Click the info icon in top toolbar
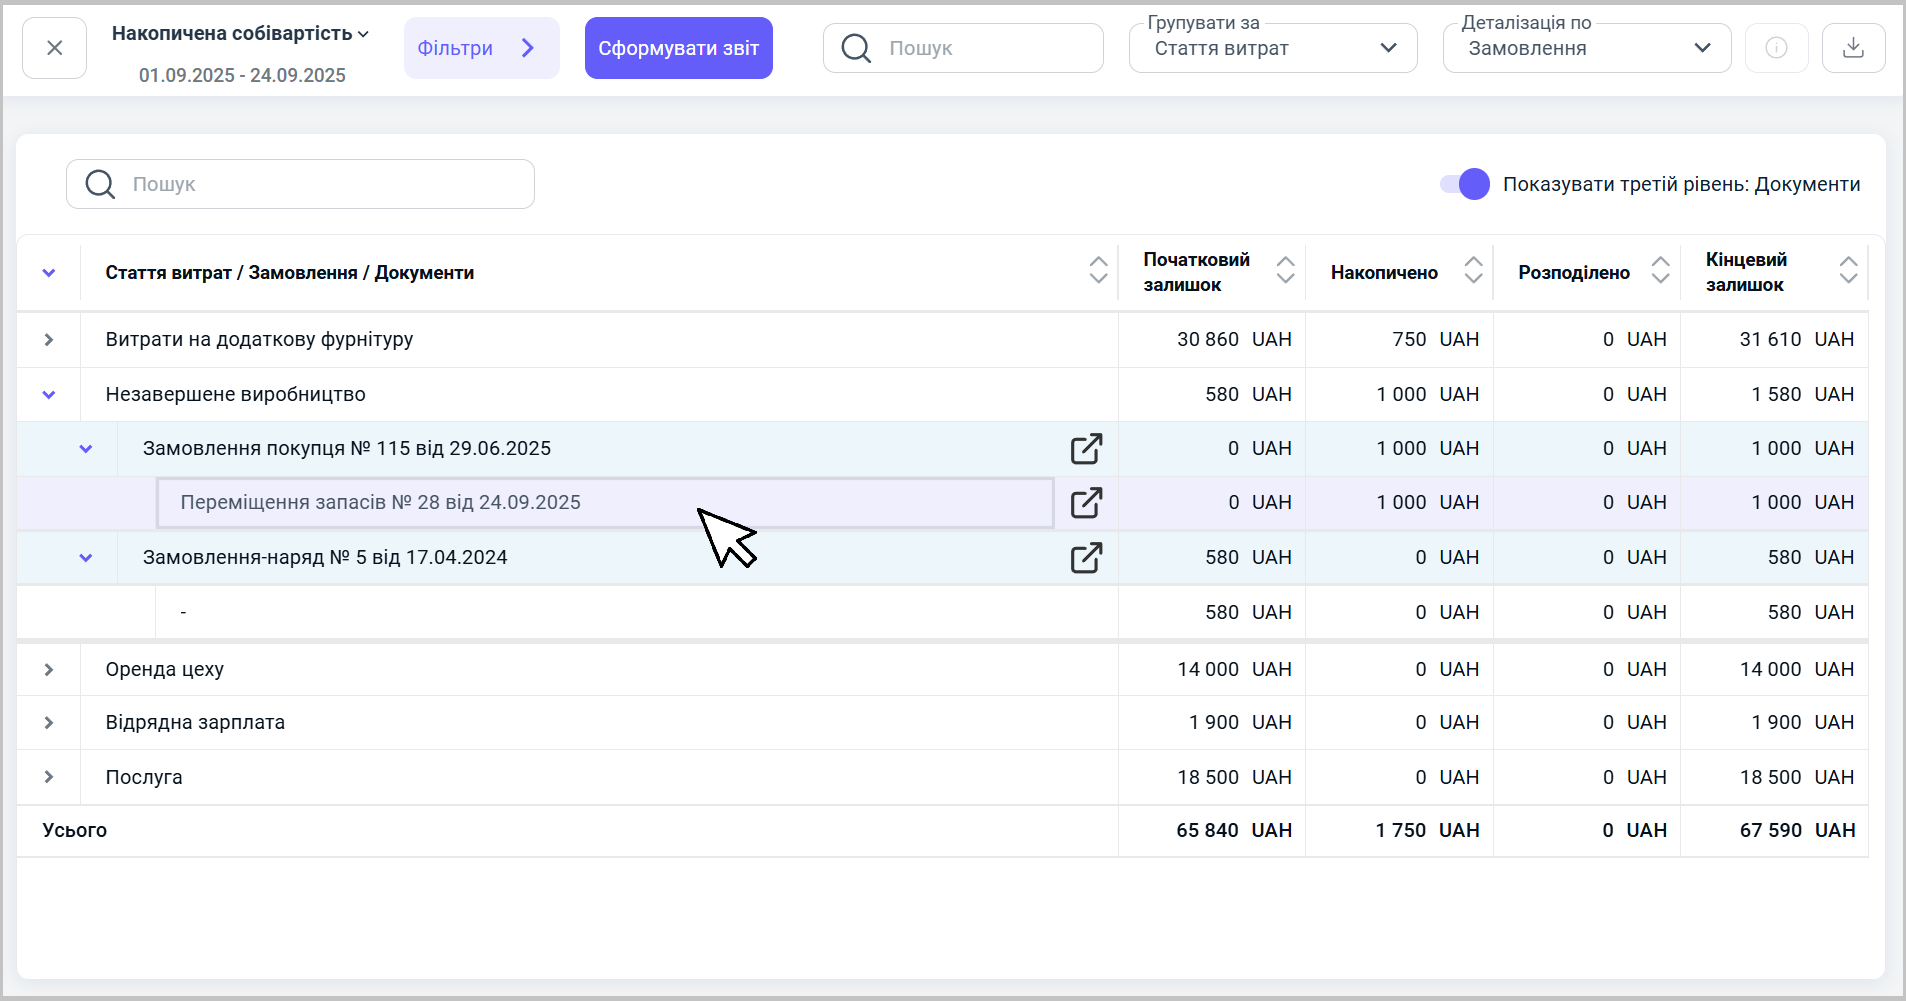 (x=1776, y=48)
